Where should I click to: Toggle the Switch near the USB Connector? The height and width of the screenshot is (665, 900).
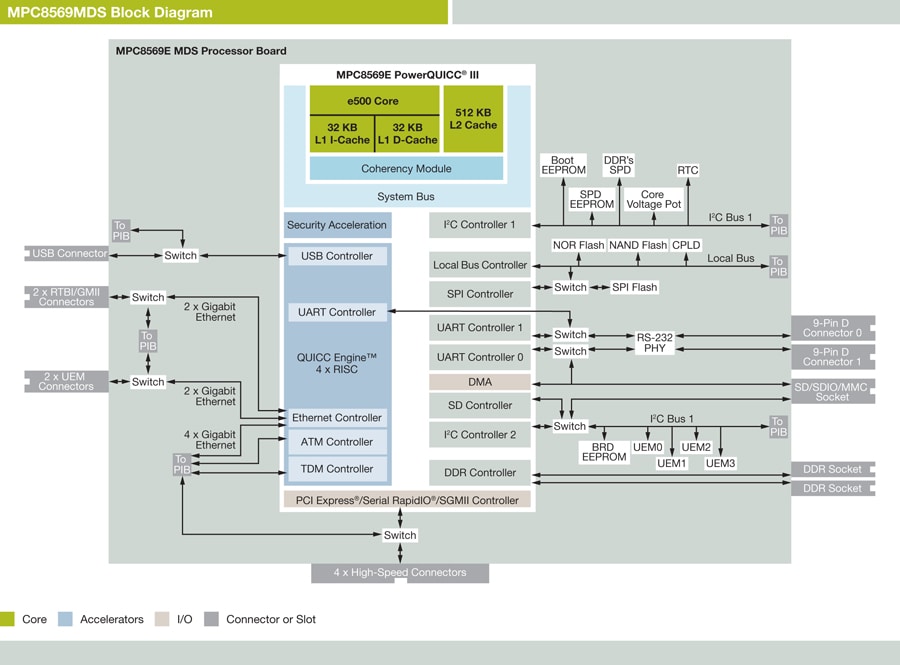pyautogui.click(x=179, y=255)
